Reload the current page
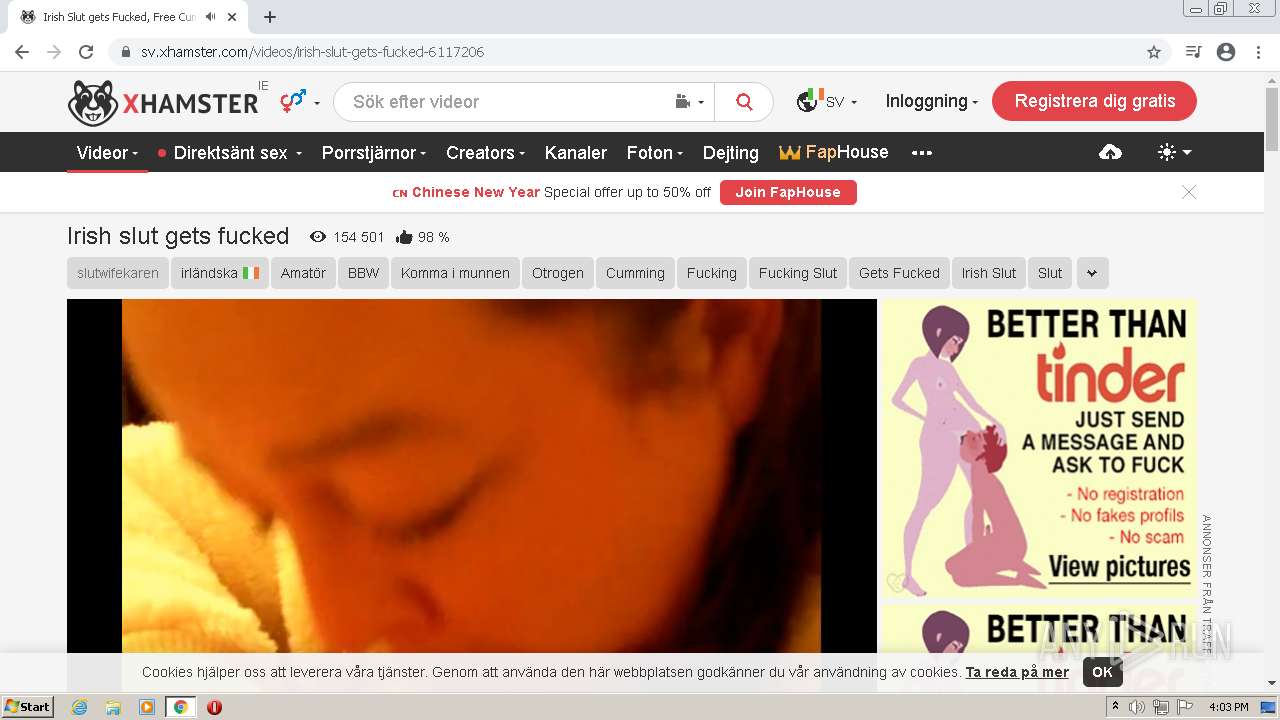Screen dimensions: 1280x720 point(86,52)
